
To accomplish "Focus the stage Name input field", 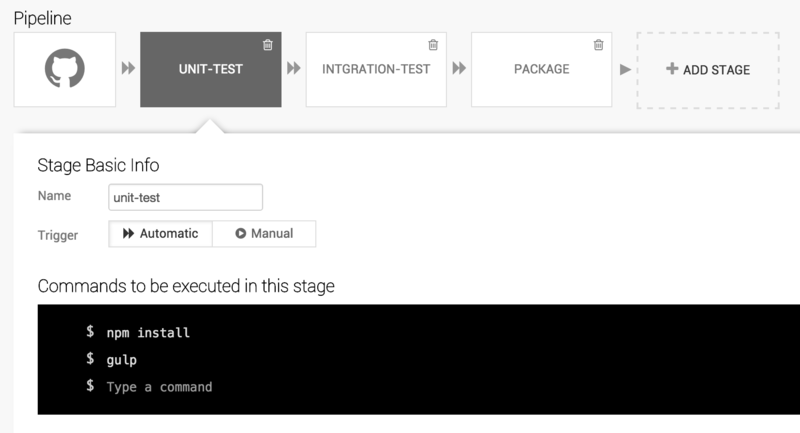I will pyautogui.click(x=185, y=197).
